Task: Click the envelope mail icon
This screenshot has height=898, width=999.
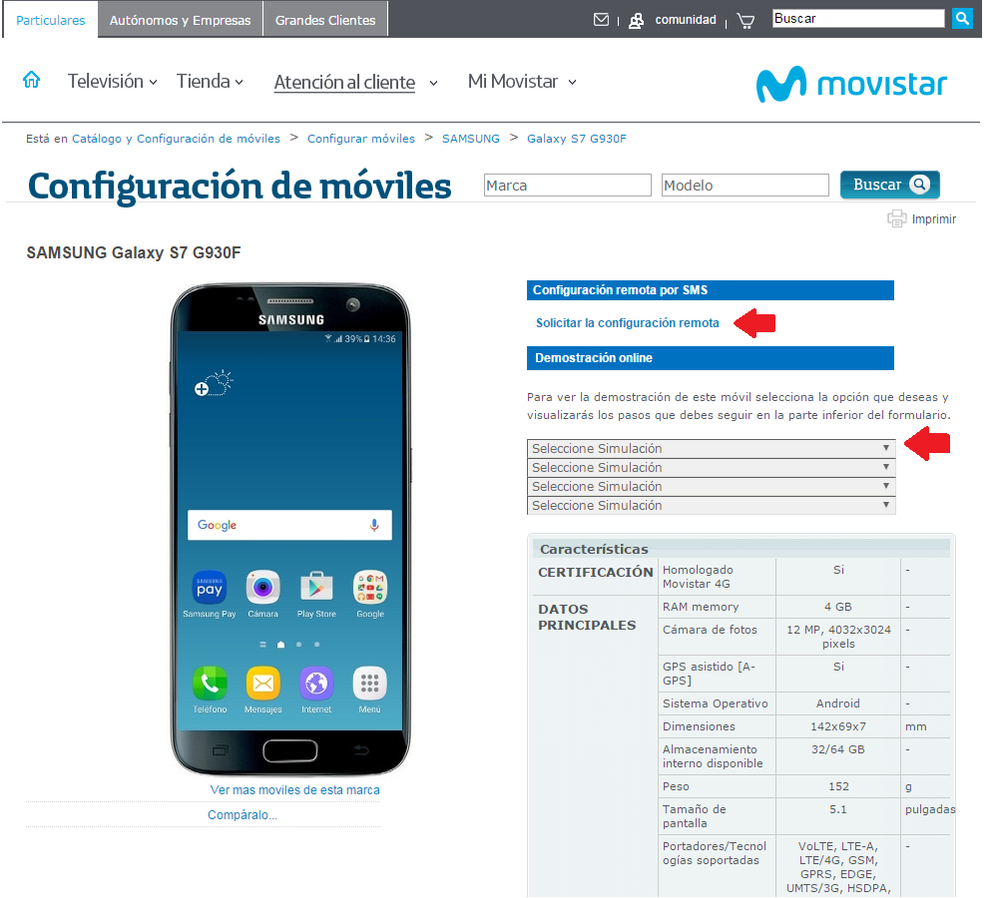Action: [x=600, y=19]
